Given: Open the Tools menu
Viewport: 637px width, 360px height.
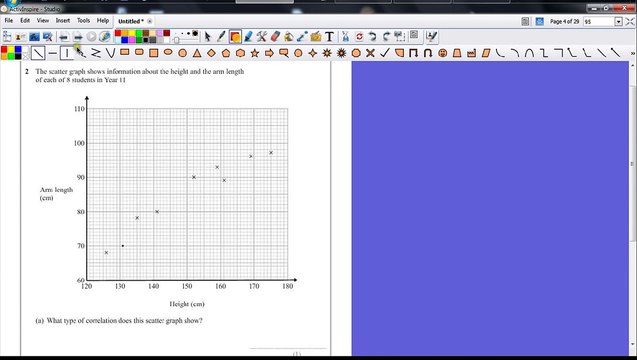Looking at the screenshot, I should [x=83, y=20].
